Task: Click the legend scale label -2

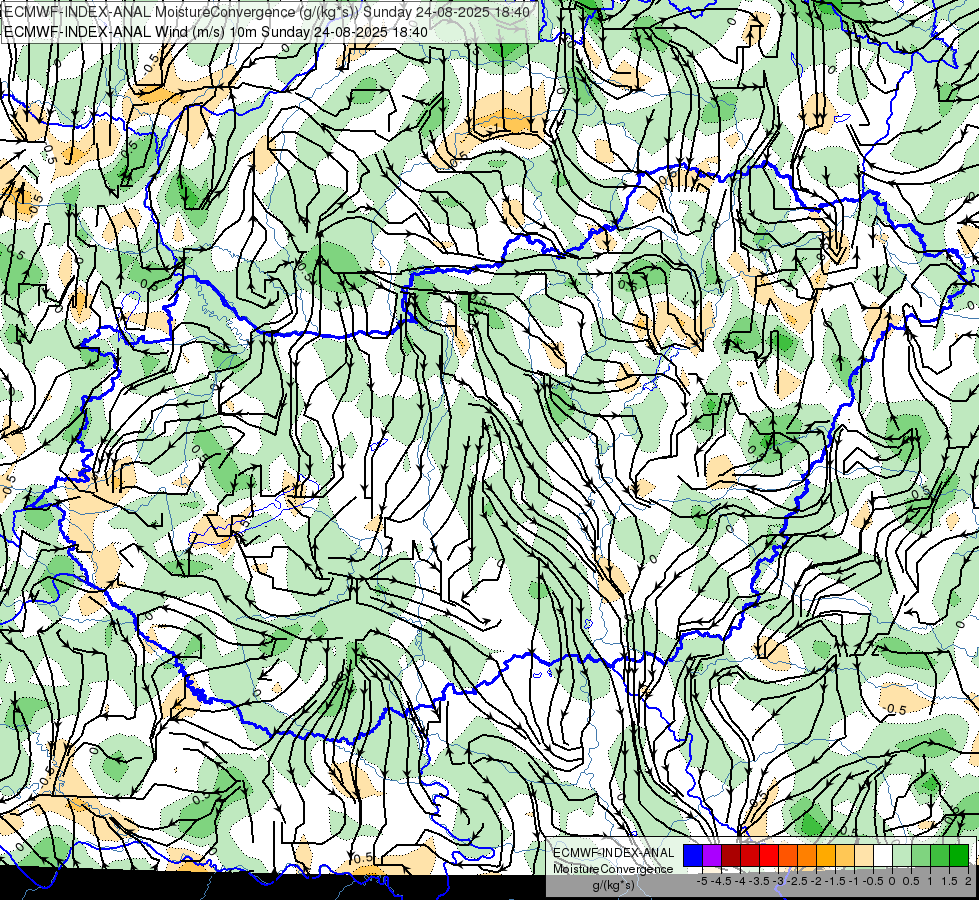Action: 816,881
